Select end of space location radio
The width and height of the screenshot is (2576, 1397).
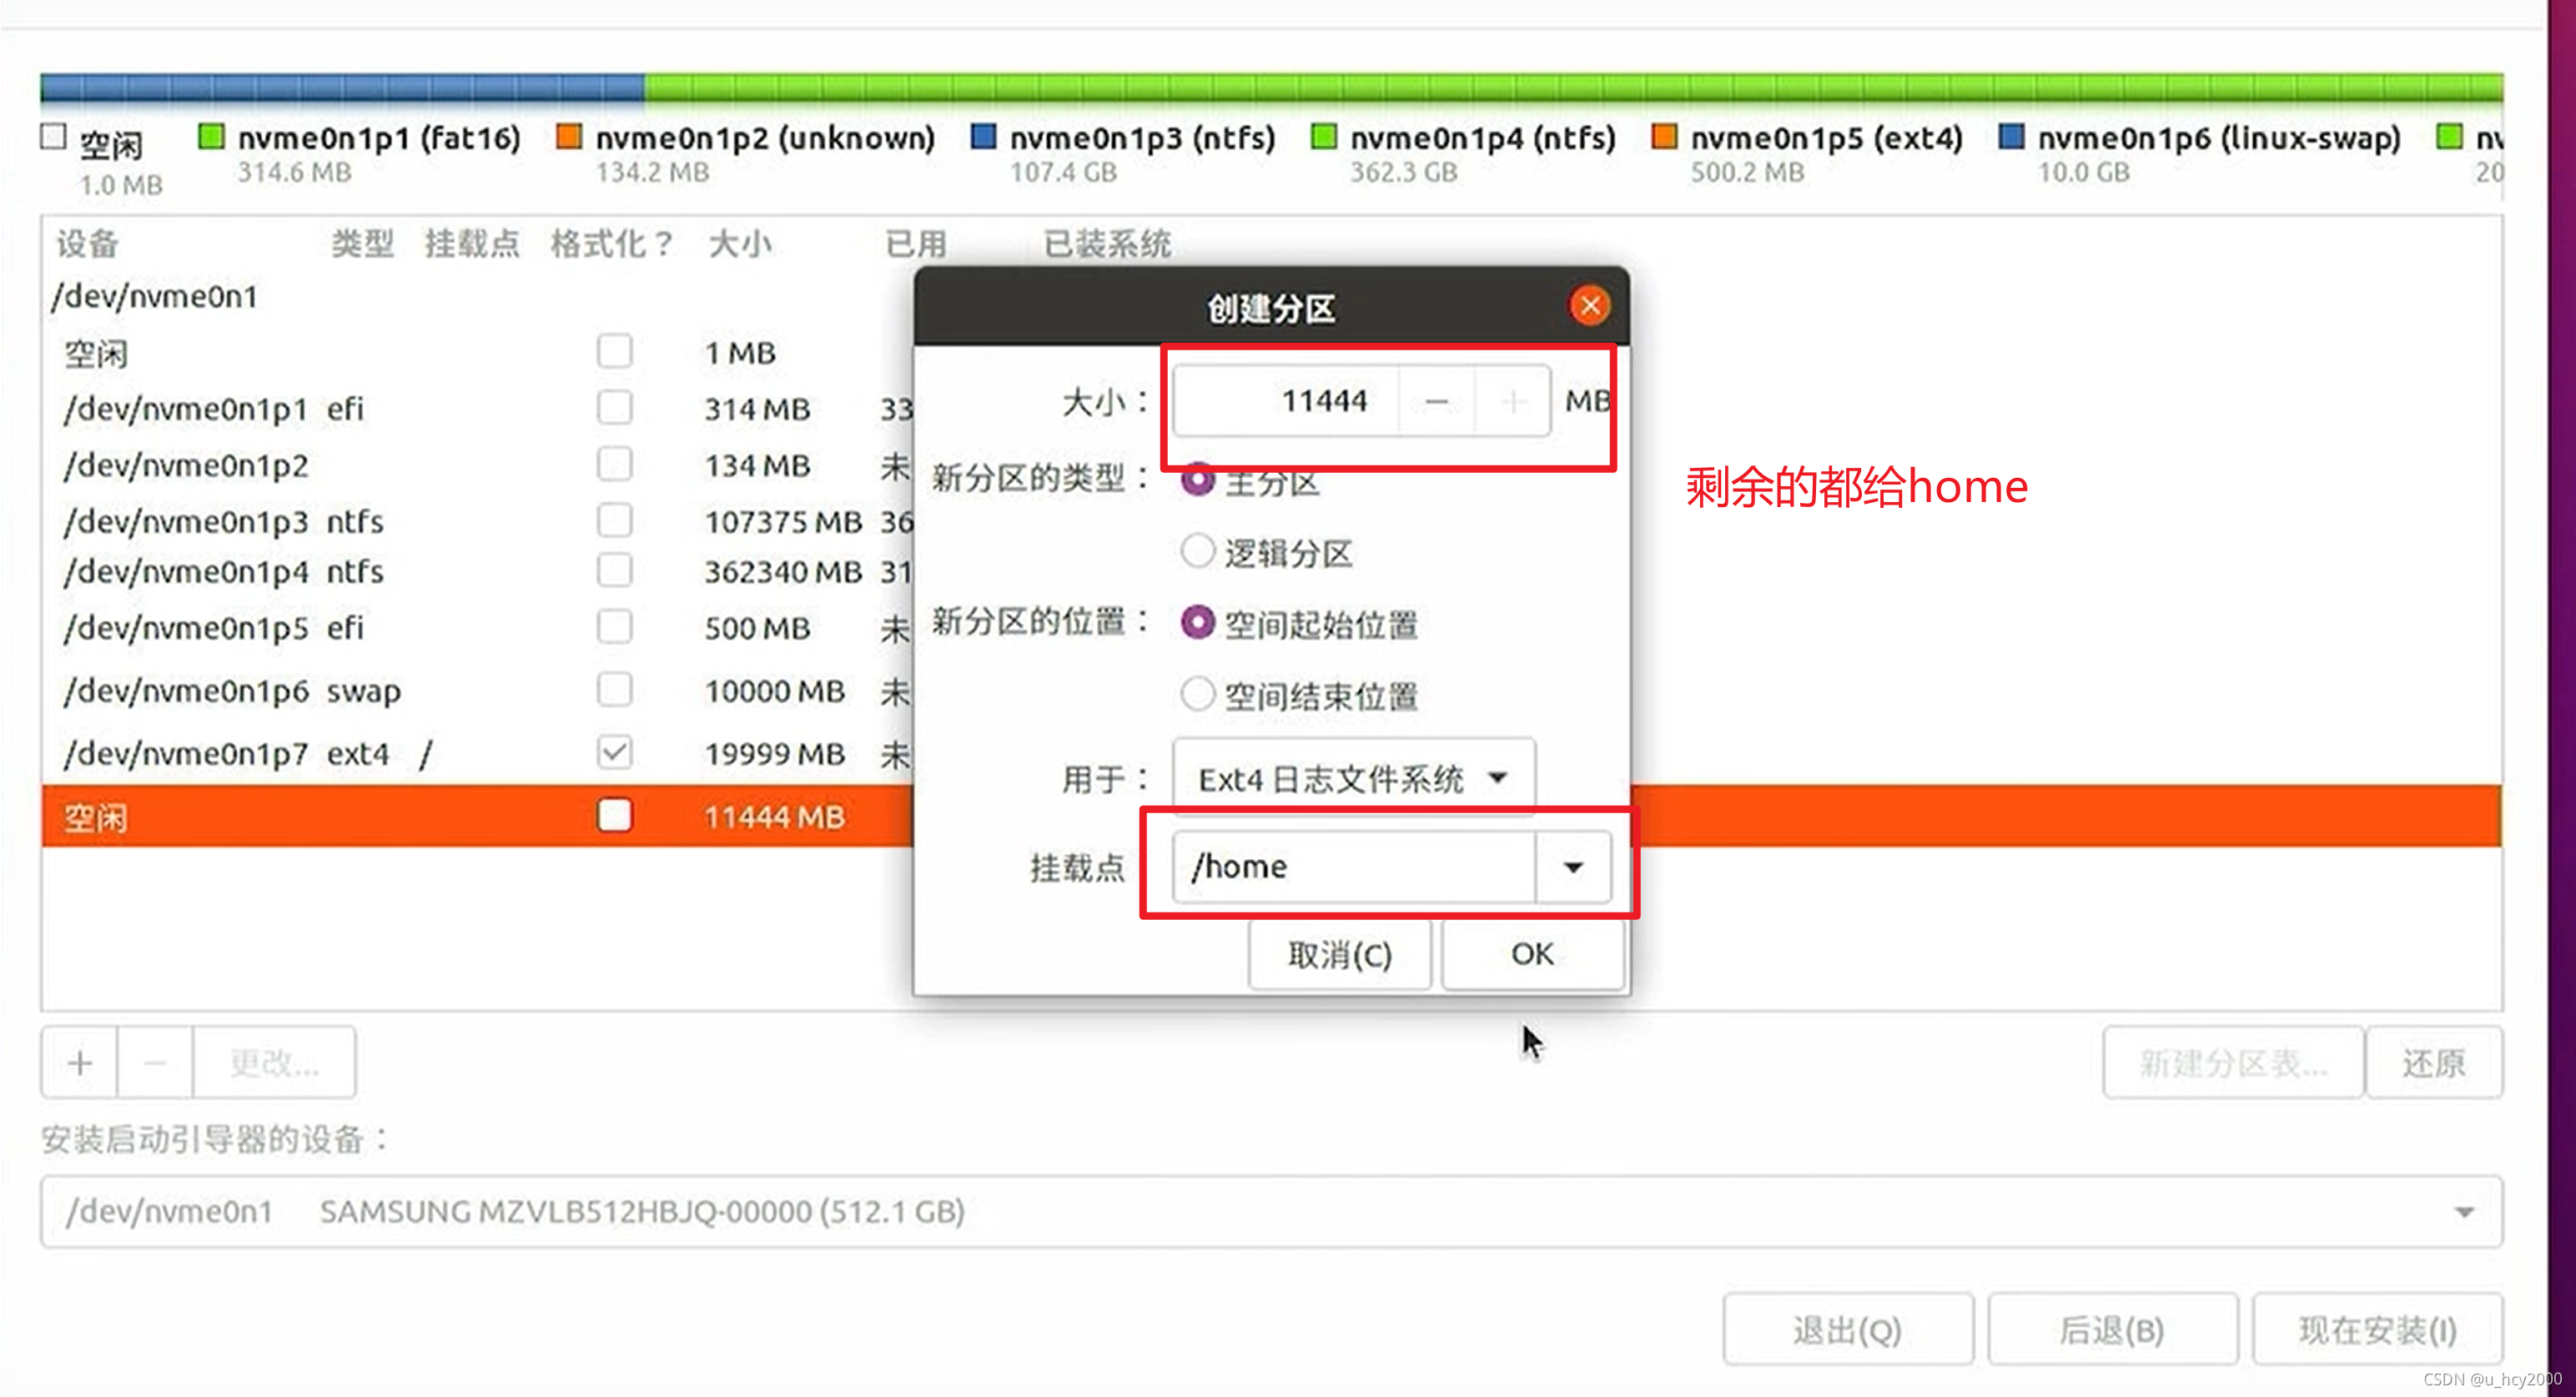coord(1197,694)
